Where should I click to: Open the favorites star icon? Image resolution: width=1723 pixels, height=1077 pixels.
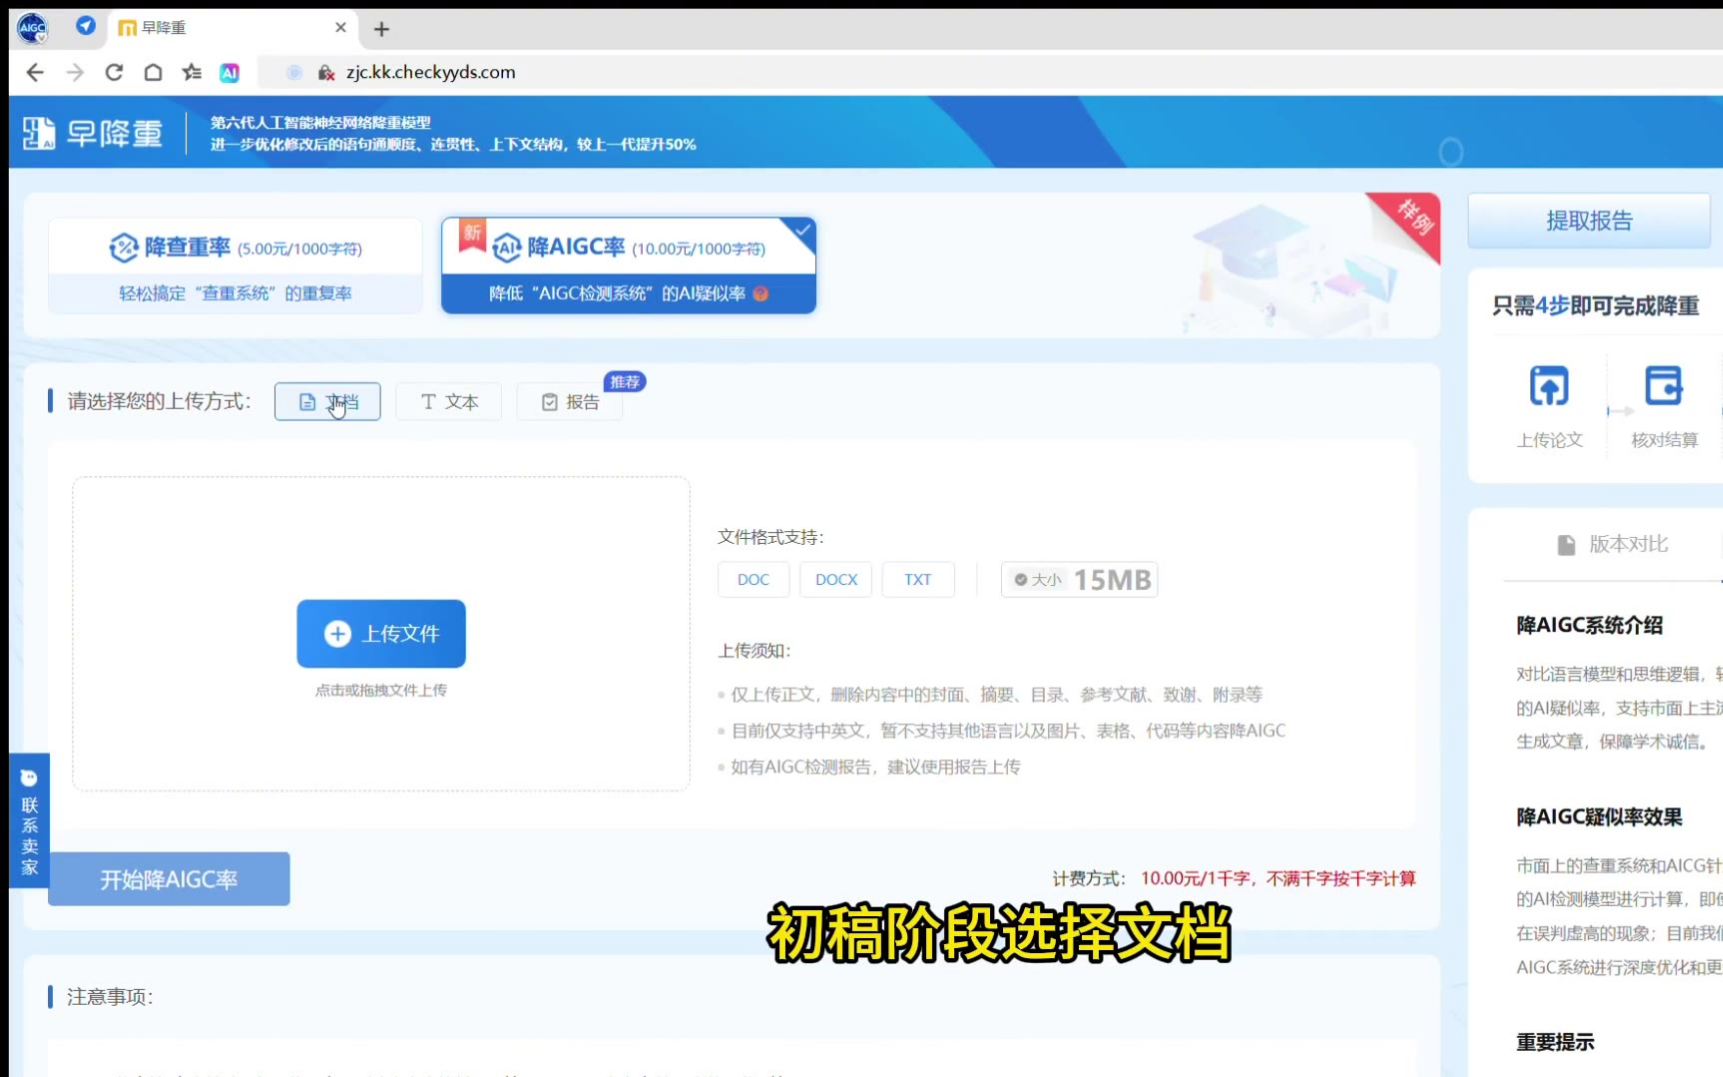pos(192,72)
